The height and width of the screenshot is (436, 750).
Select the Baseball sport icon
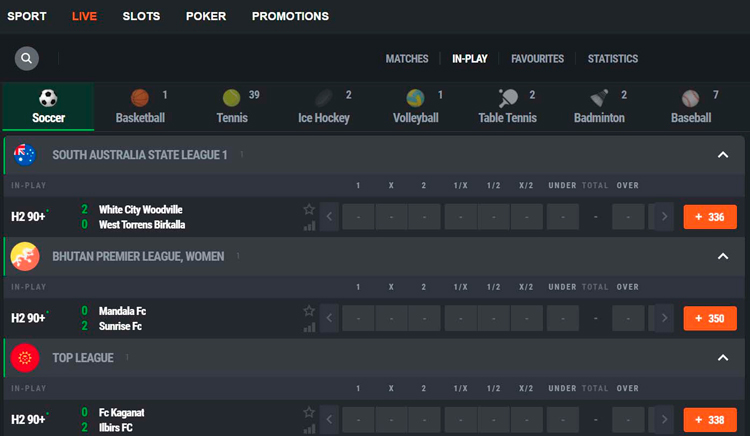click(691, 99)
